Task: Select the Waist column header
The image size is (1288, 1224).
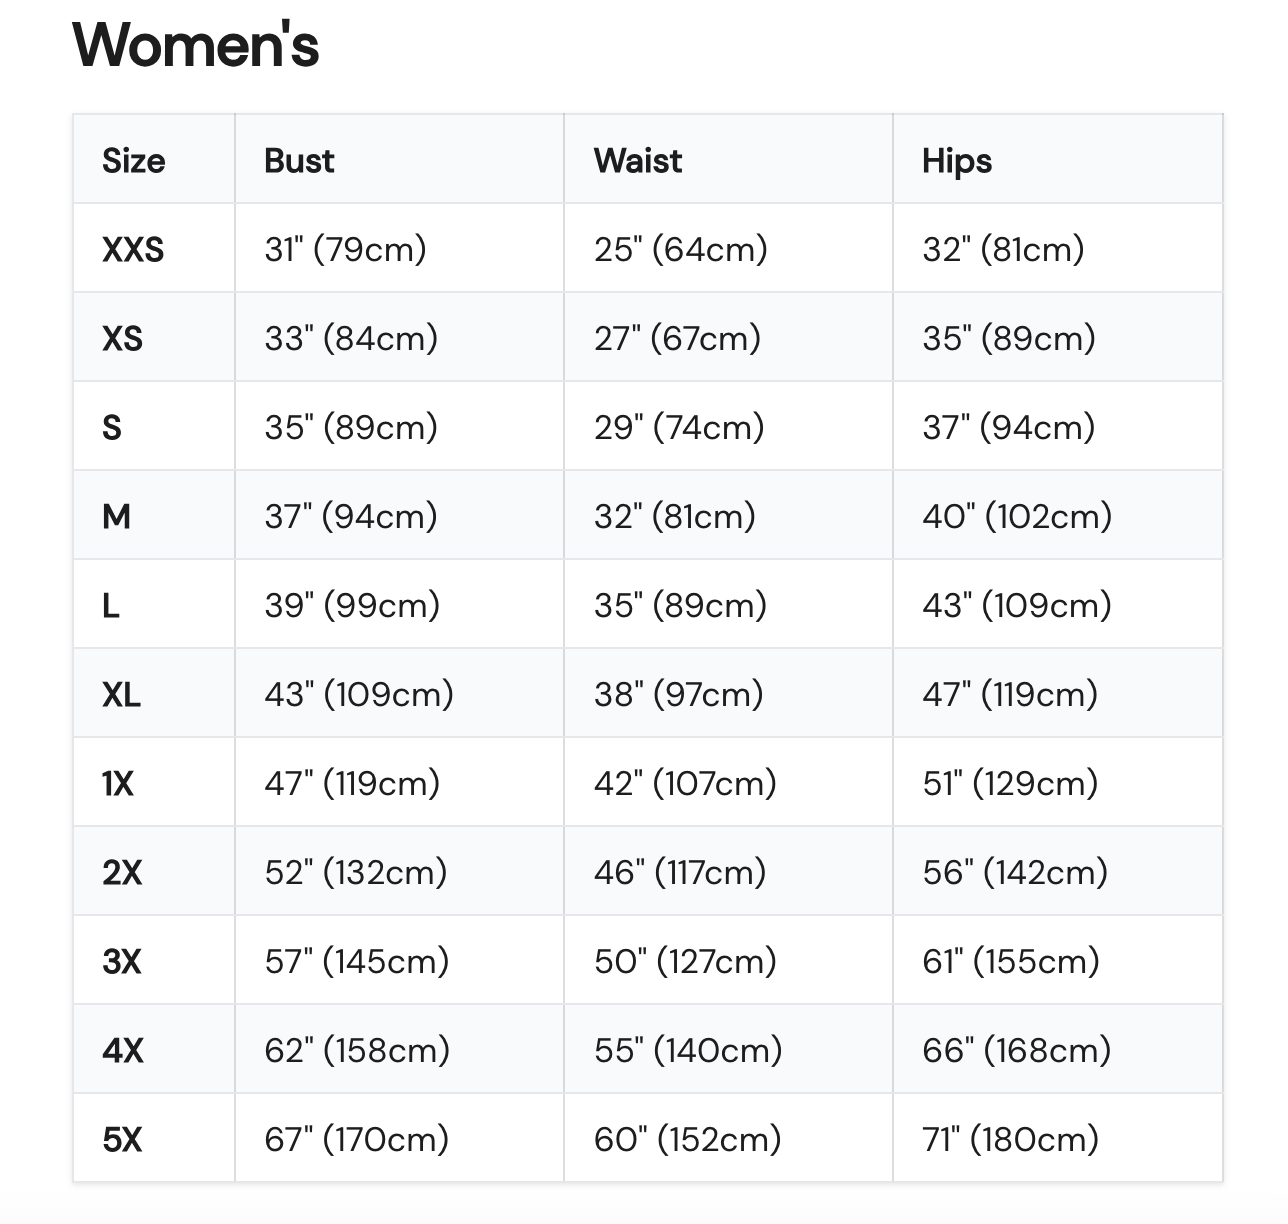Action: [x=638, y=161]
